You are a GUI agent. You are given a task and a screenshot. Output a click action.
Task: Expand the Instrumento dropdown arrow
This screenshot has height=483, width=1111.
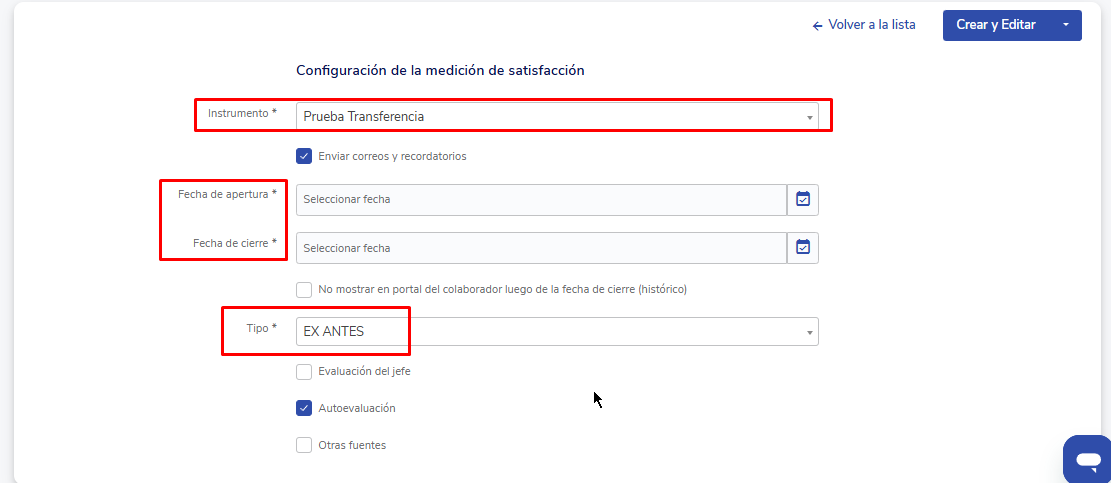pos(809,117)
